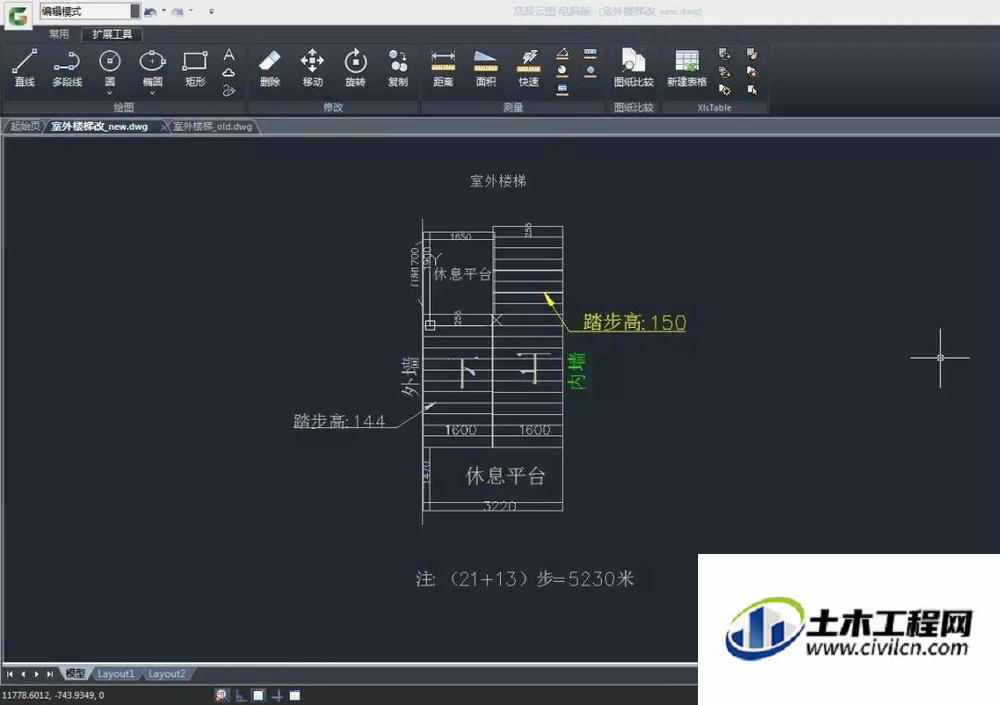The width and height of the screenshot is (1000, 705).
Task: Click the arc measure icon in 测量
Action: (562, 71)
